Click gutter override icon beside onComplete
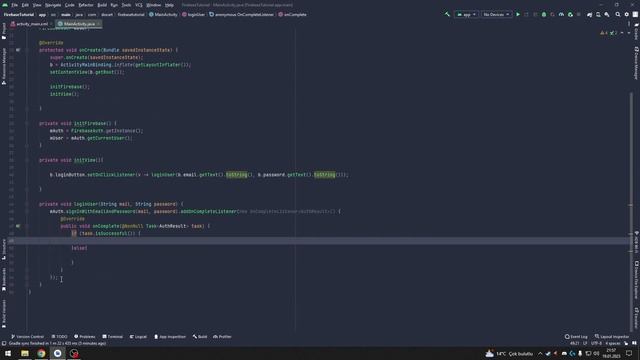The image size is (640, 360). point(18,226)
